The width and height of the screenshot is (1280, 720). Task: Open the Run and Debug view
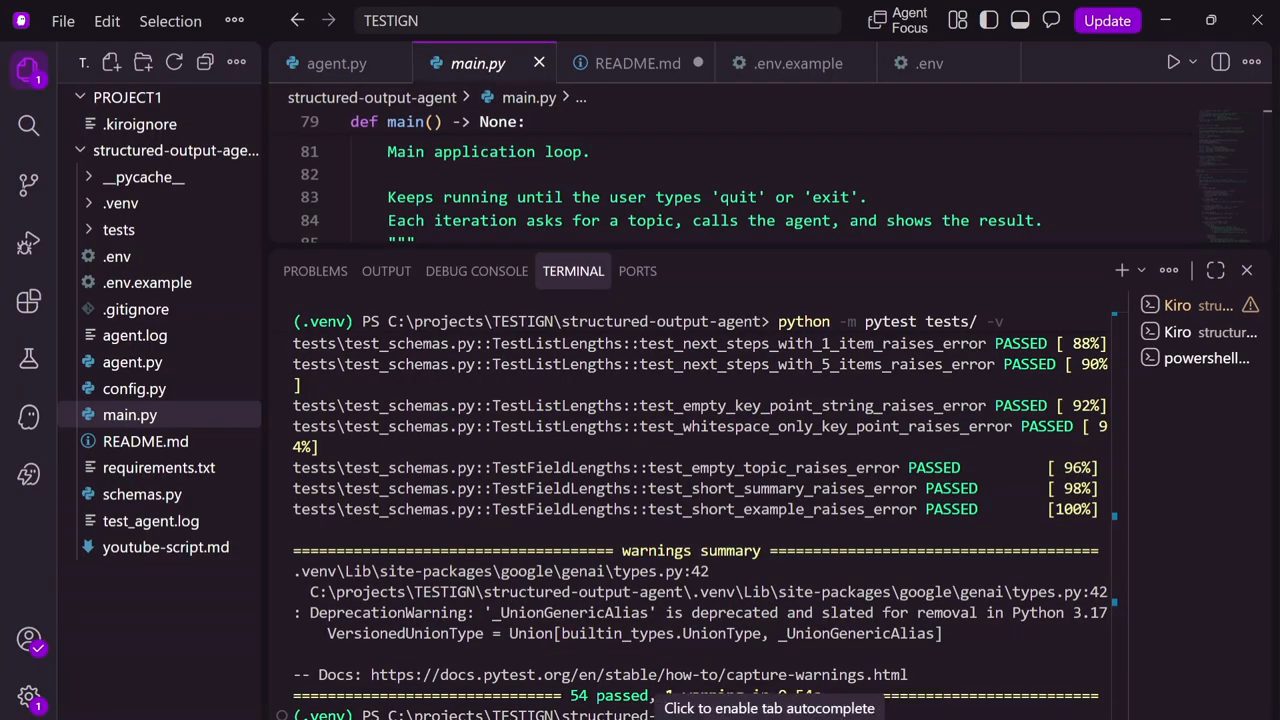[28, 243]
